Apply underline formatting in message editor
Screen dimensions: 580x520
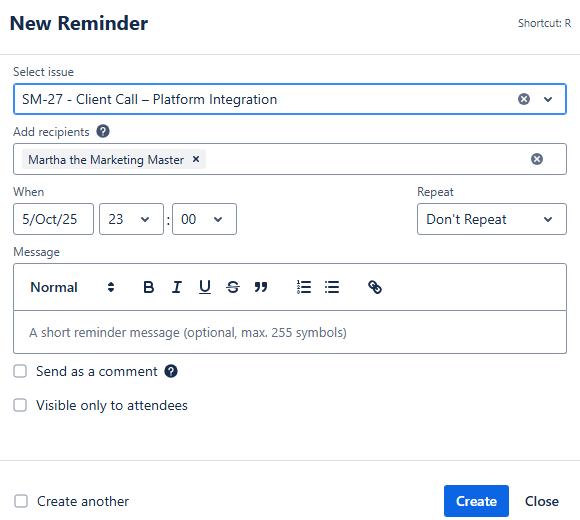205,287
